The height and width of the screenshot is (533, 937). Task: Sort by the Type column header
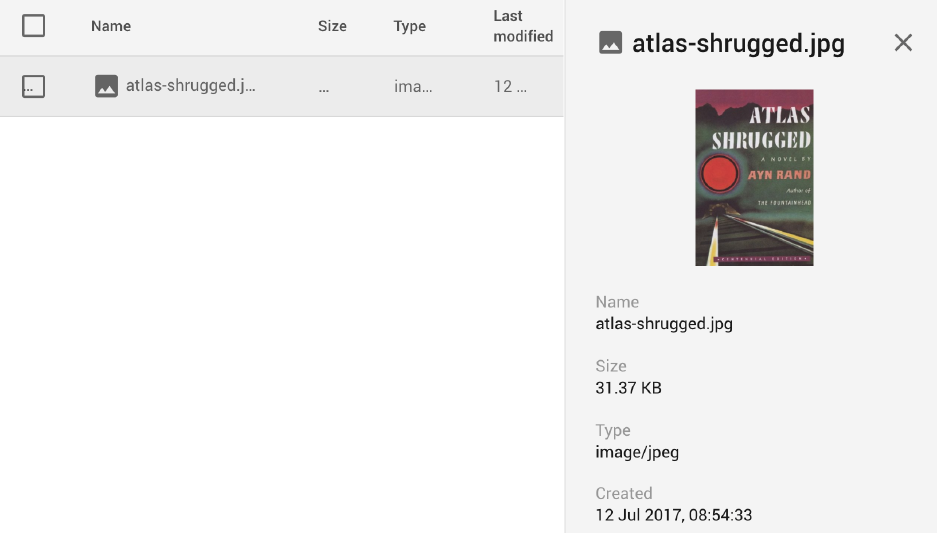click(x=409, y=26)
